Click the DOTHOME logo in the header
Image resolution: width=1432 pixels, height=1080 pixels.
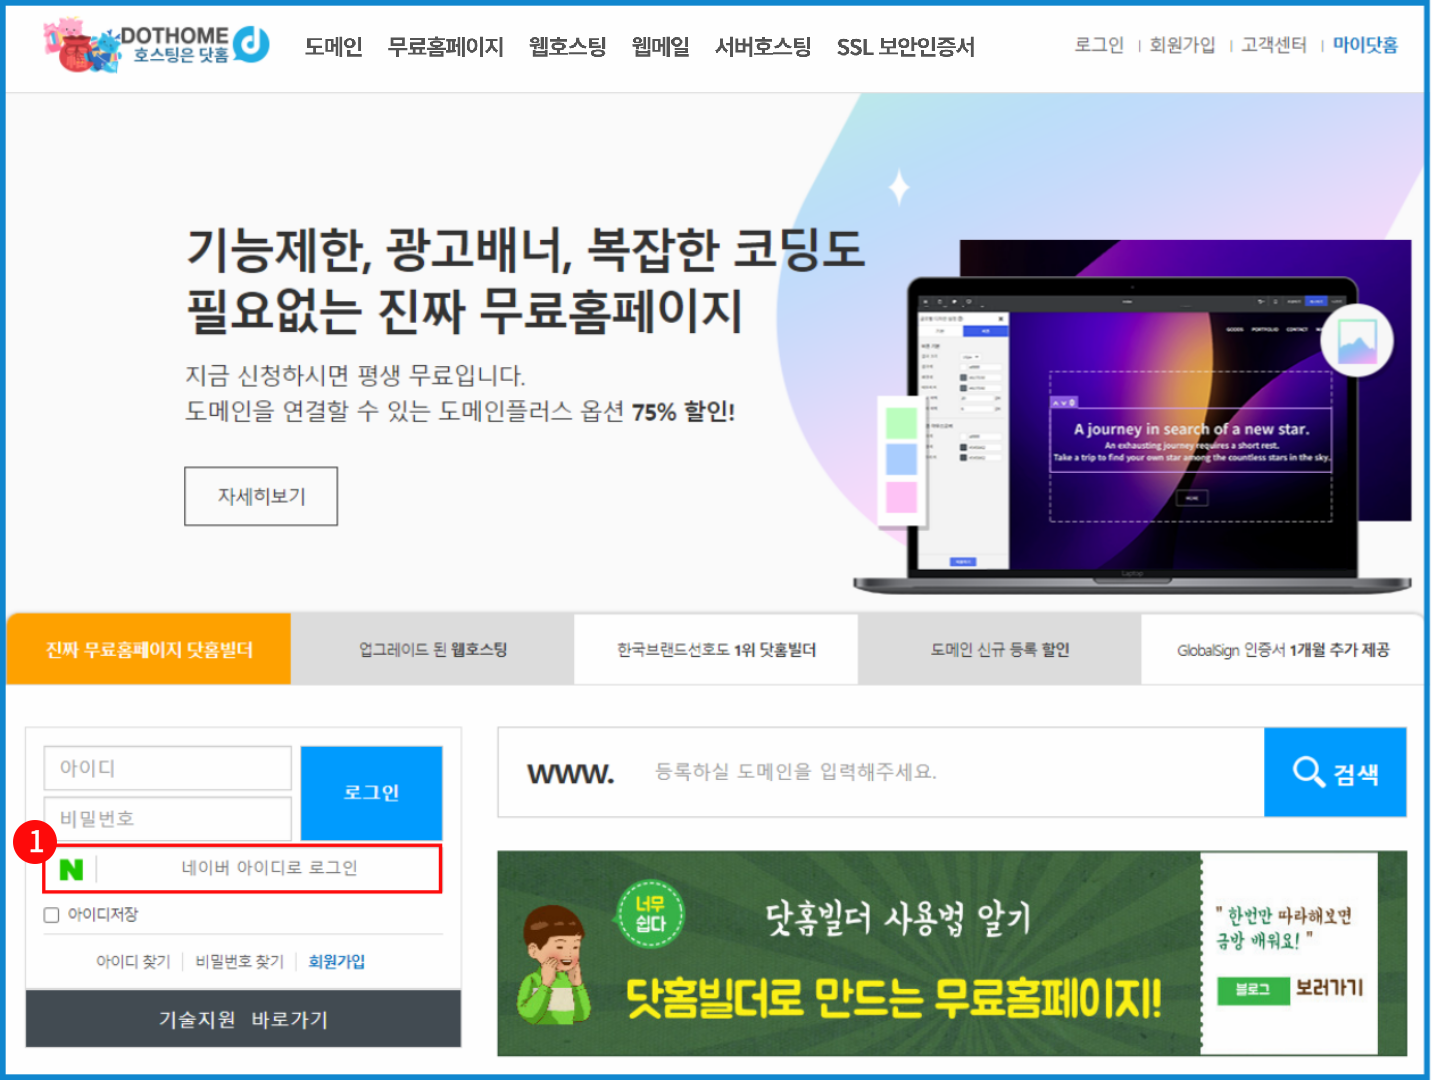click(x=158, y=45)
